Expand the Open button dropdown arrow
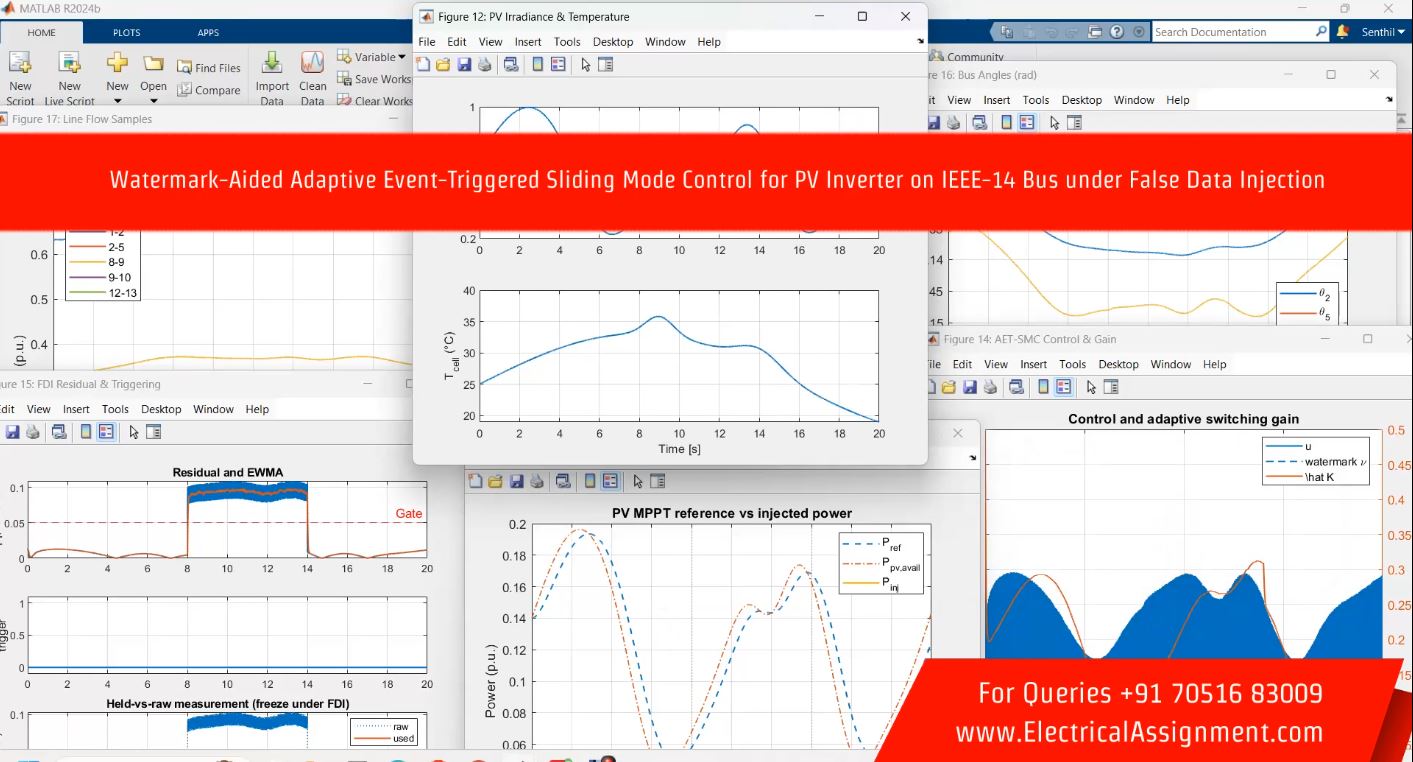The height and width of the screenshot is (762, 1413). click(153, 100)
